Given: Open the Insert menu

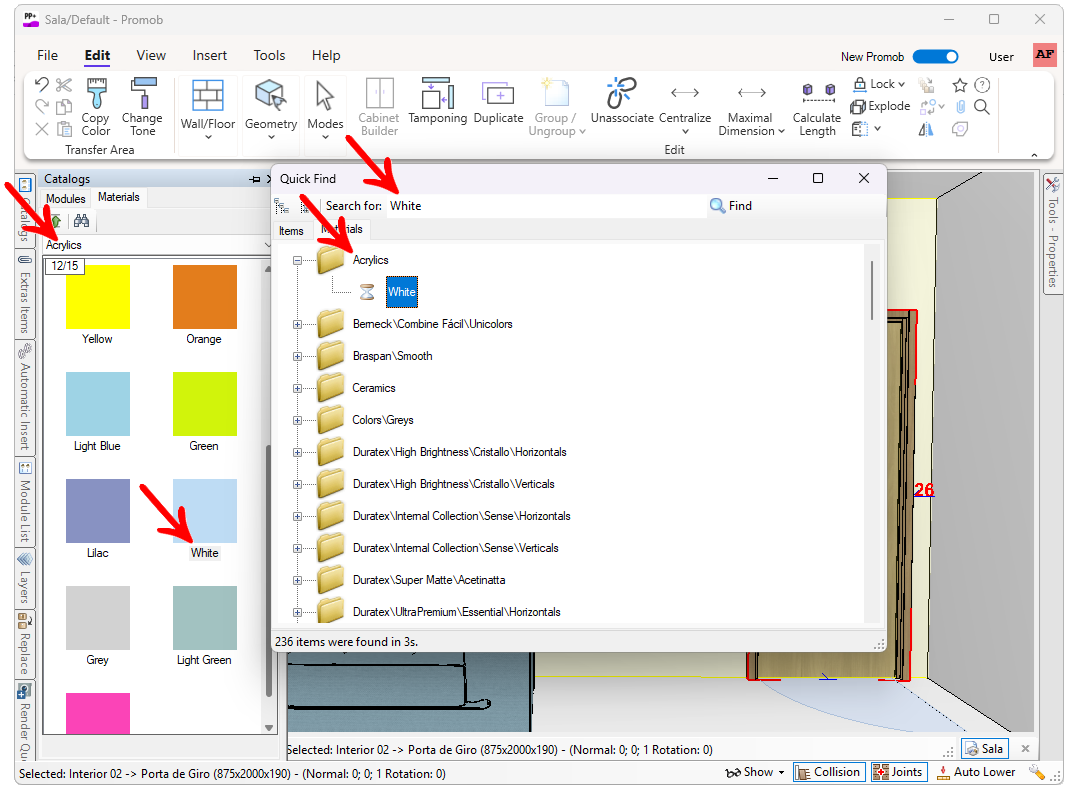Looking at the screenshot, I should [210, 56].
